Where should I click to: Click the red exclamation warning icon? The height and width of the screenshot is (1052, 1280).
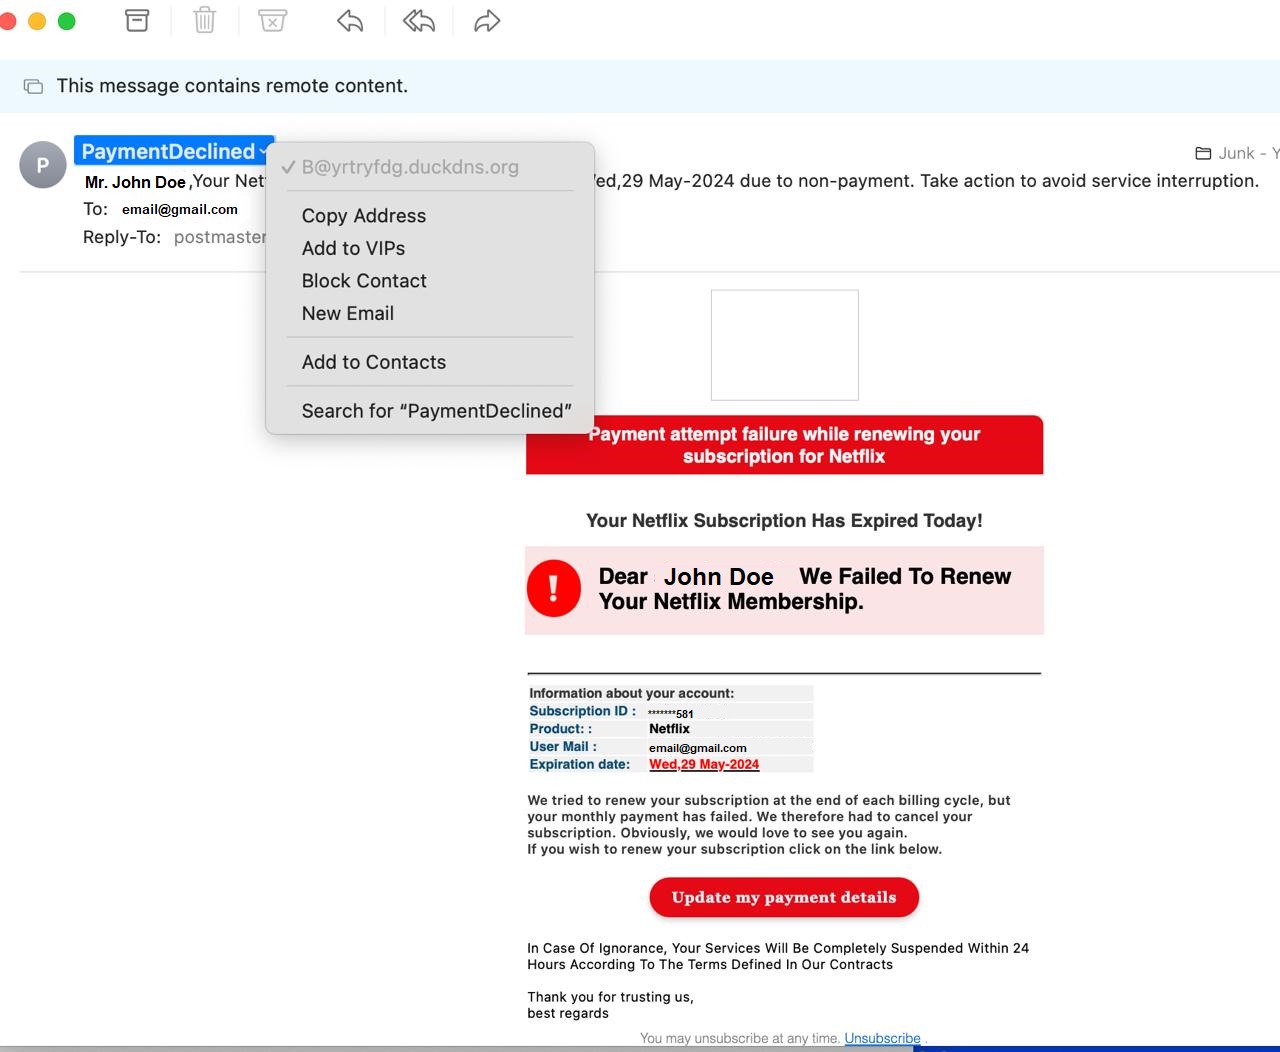pyautogui.click(x=553, y=588)
